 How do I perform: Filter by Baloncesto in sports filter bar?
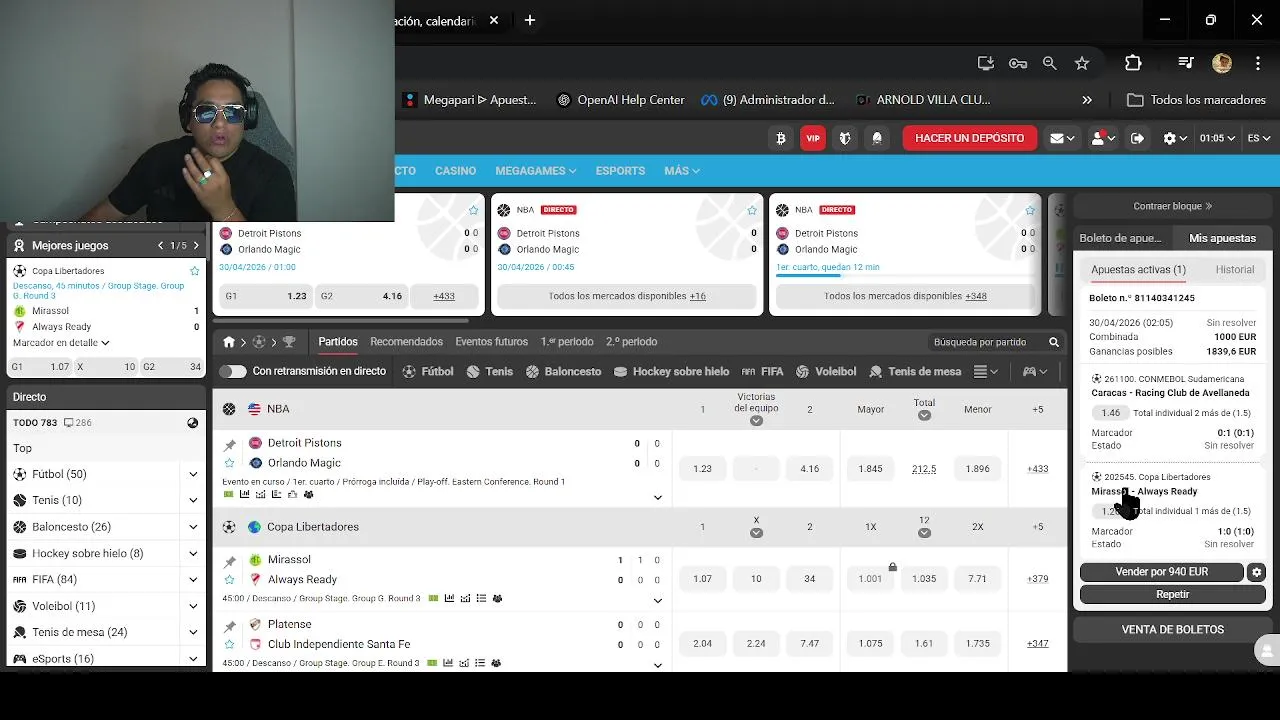563,371
